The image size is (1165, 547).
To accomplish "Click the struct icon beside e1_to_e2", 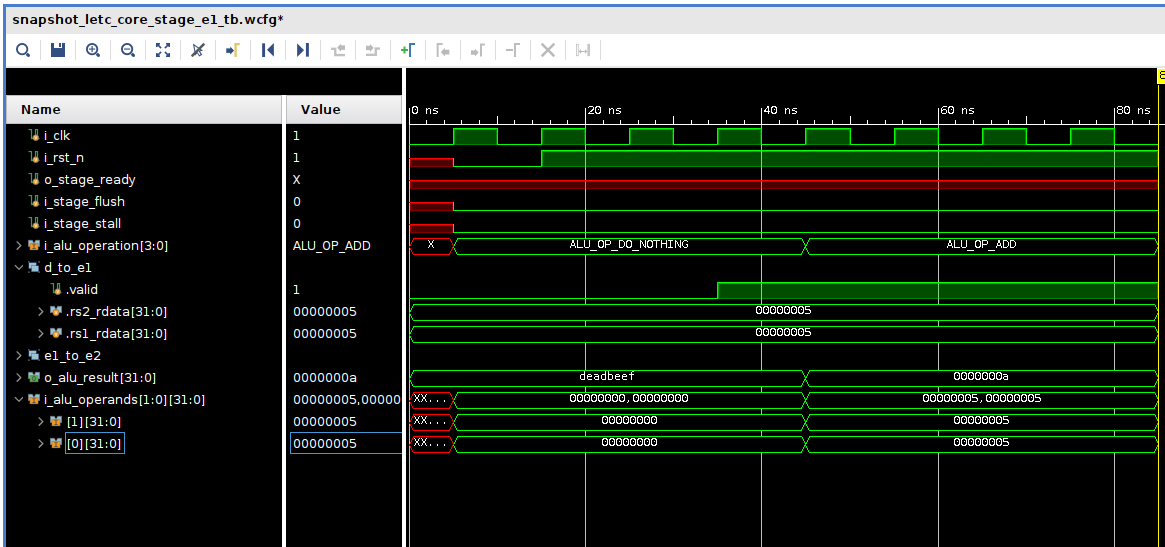I will click(x=33, y=355).
